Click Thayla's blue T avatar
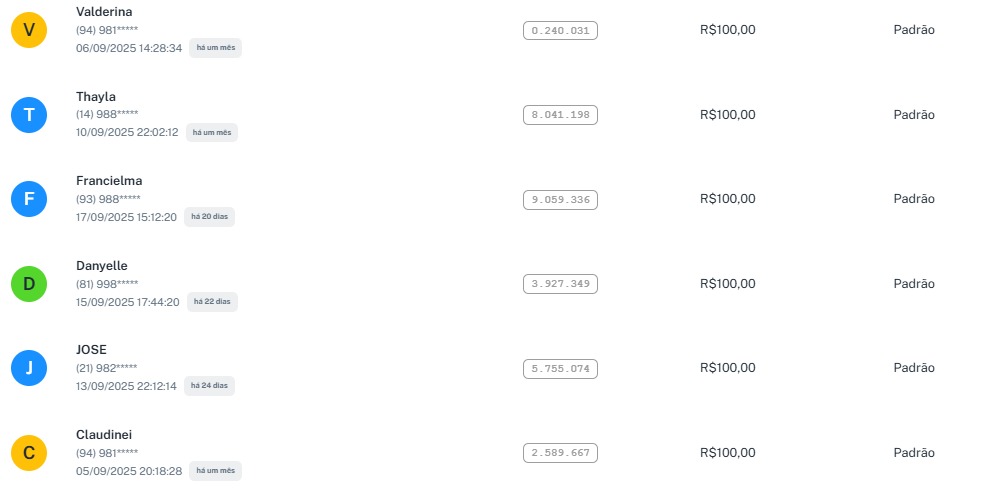Screen dimensions: 994x490 29,115
